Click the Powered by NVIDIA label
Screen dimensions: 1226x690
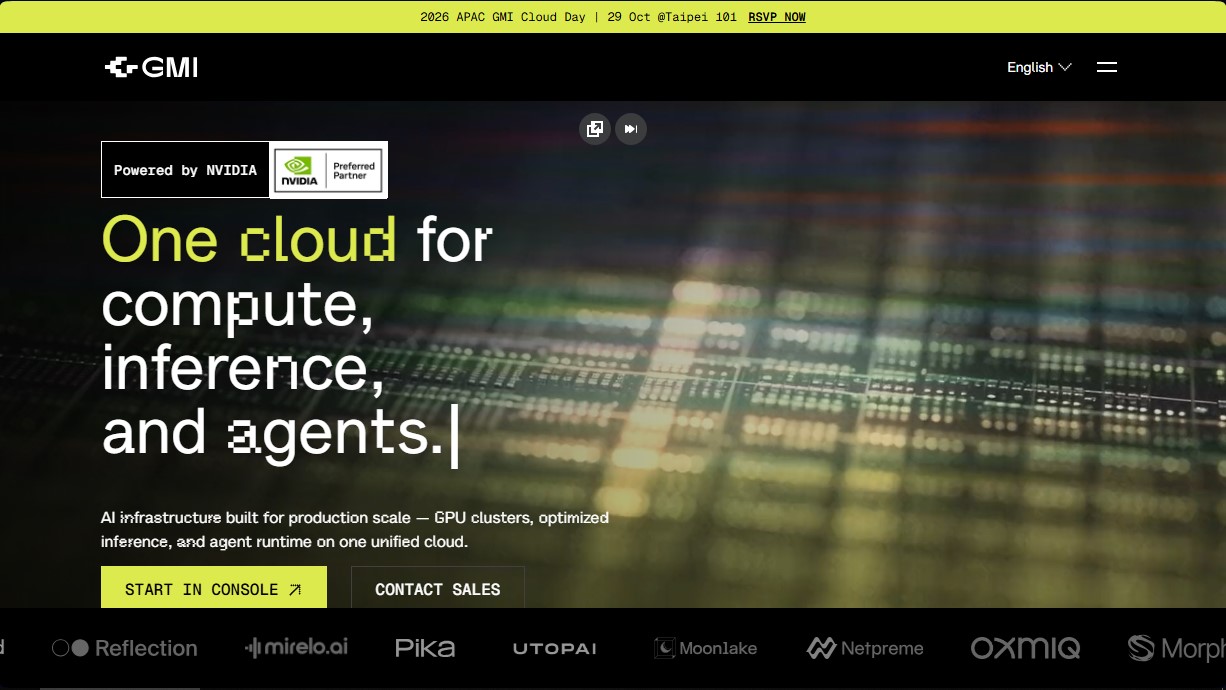click(185, 170)
